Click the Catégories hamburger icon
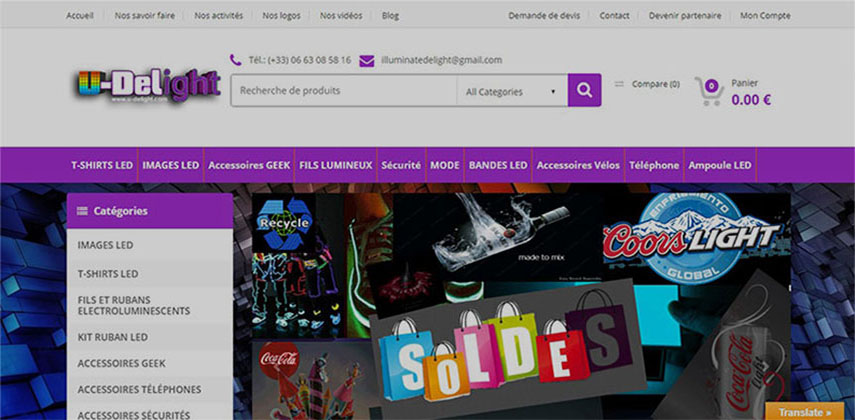Viewport: 855px width, 420px height. pyautogui.click(x=82, y=211)
